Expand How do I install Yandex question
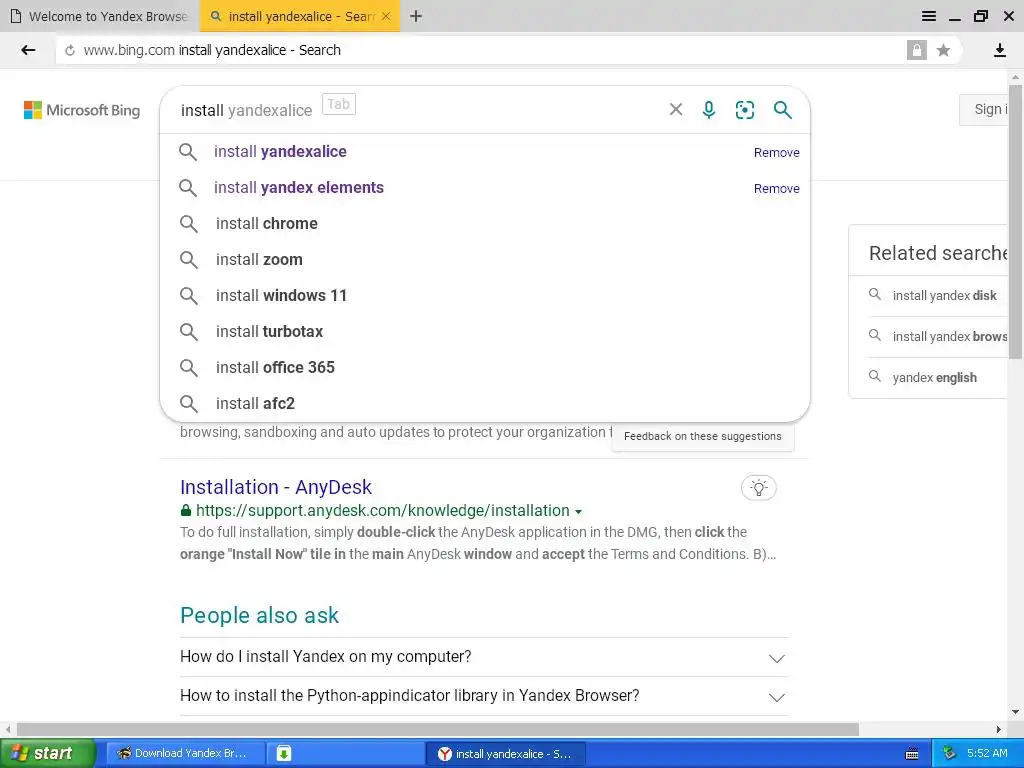This screenshot has height=768, width=1024. point(483,657)
